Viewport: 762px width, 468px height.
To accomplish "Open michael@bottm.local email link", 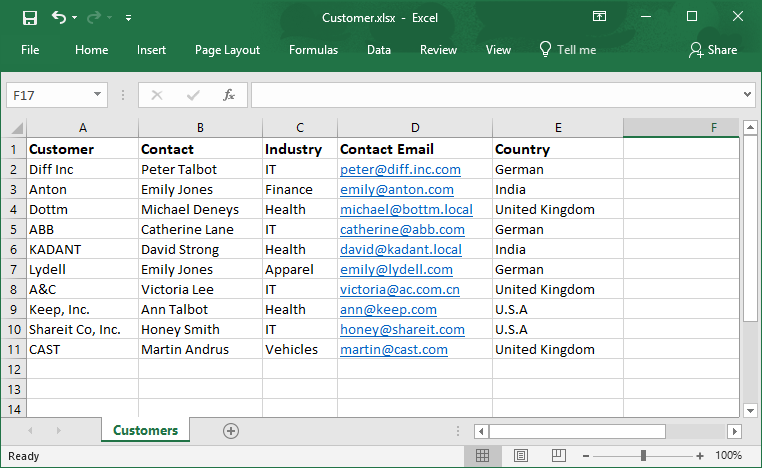I will click(406, 209).
